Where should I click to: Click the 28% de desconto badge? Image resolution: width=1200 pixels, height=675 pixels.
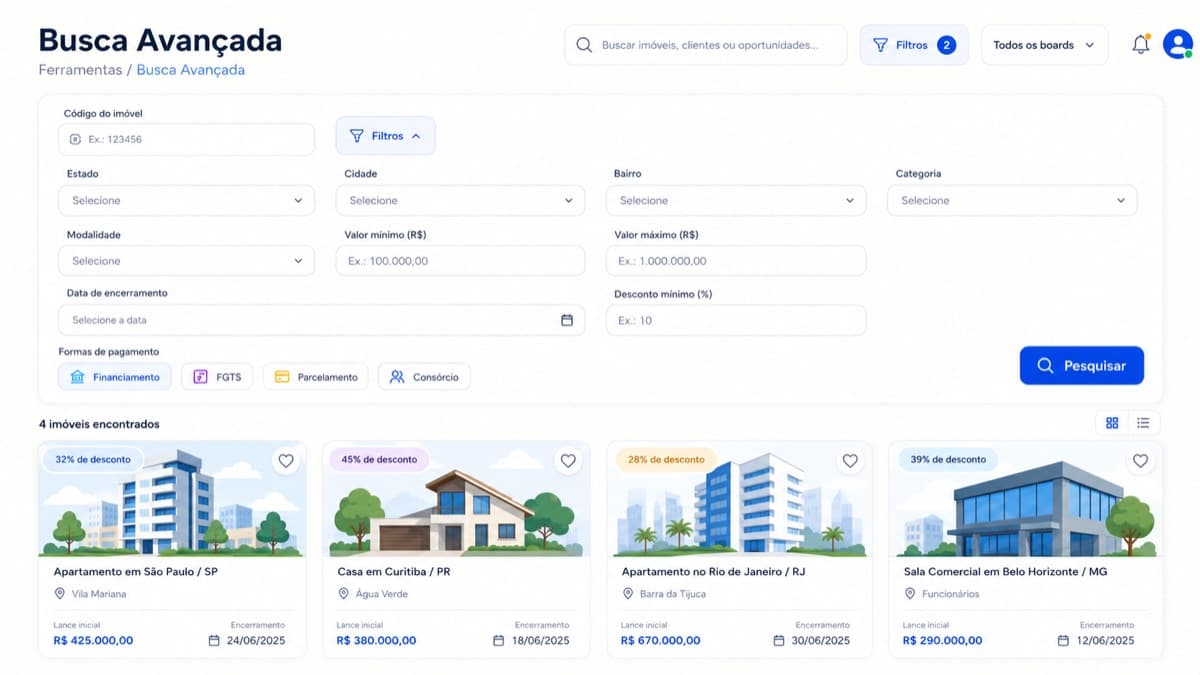[x=666, y=459]
